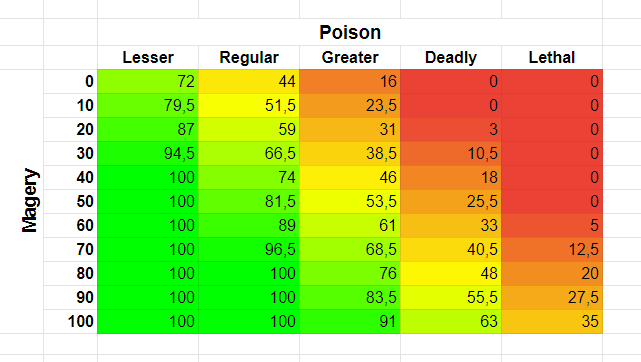
Task: Select the yellow cell with 48
Action: click(451, 273)
